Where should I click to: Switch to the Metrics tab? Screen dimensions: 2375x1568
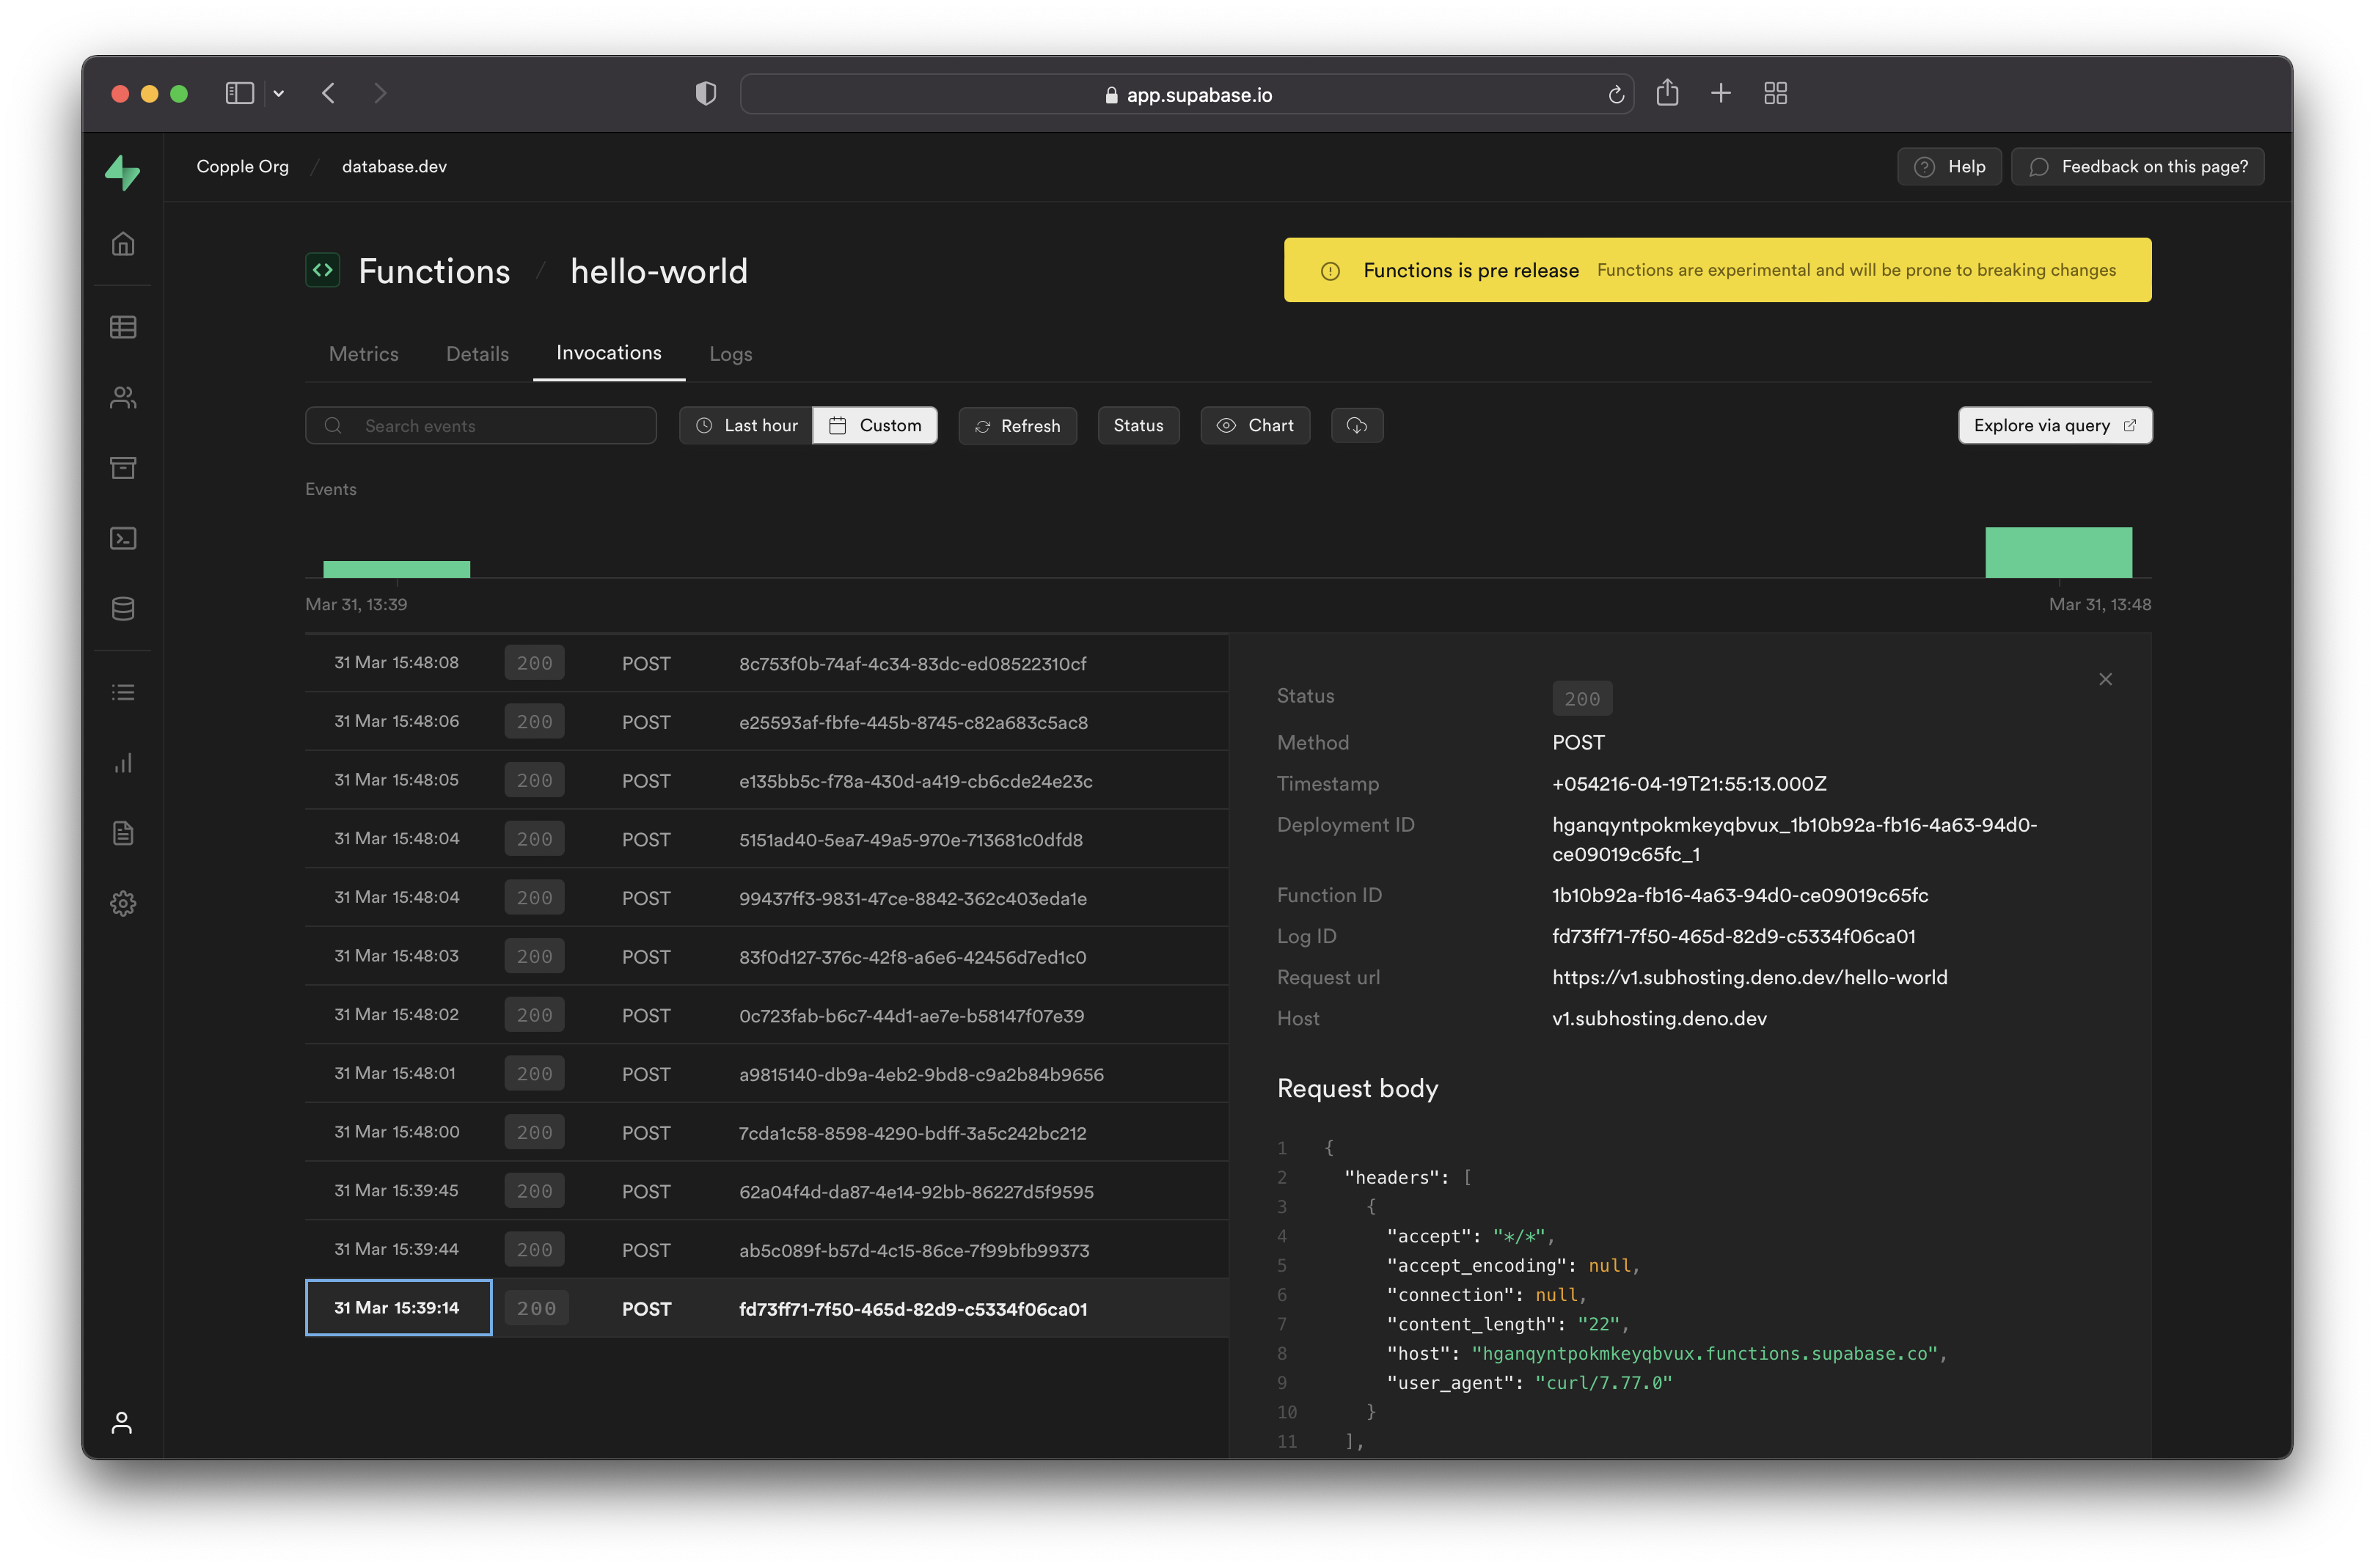[362, 352]
